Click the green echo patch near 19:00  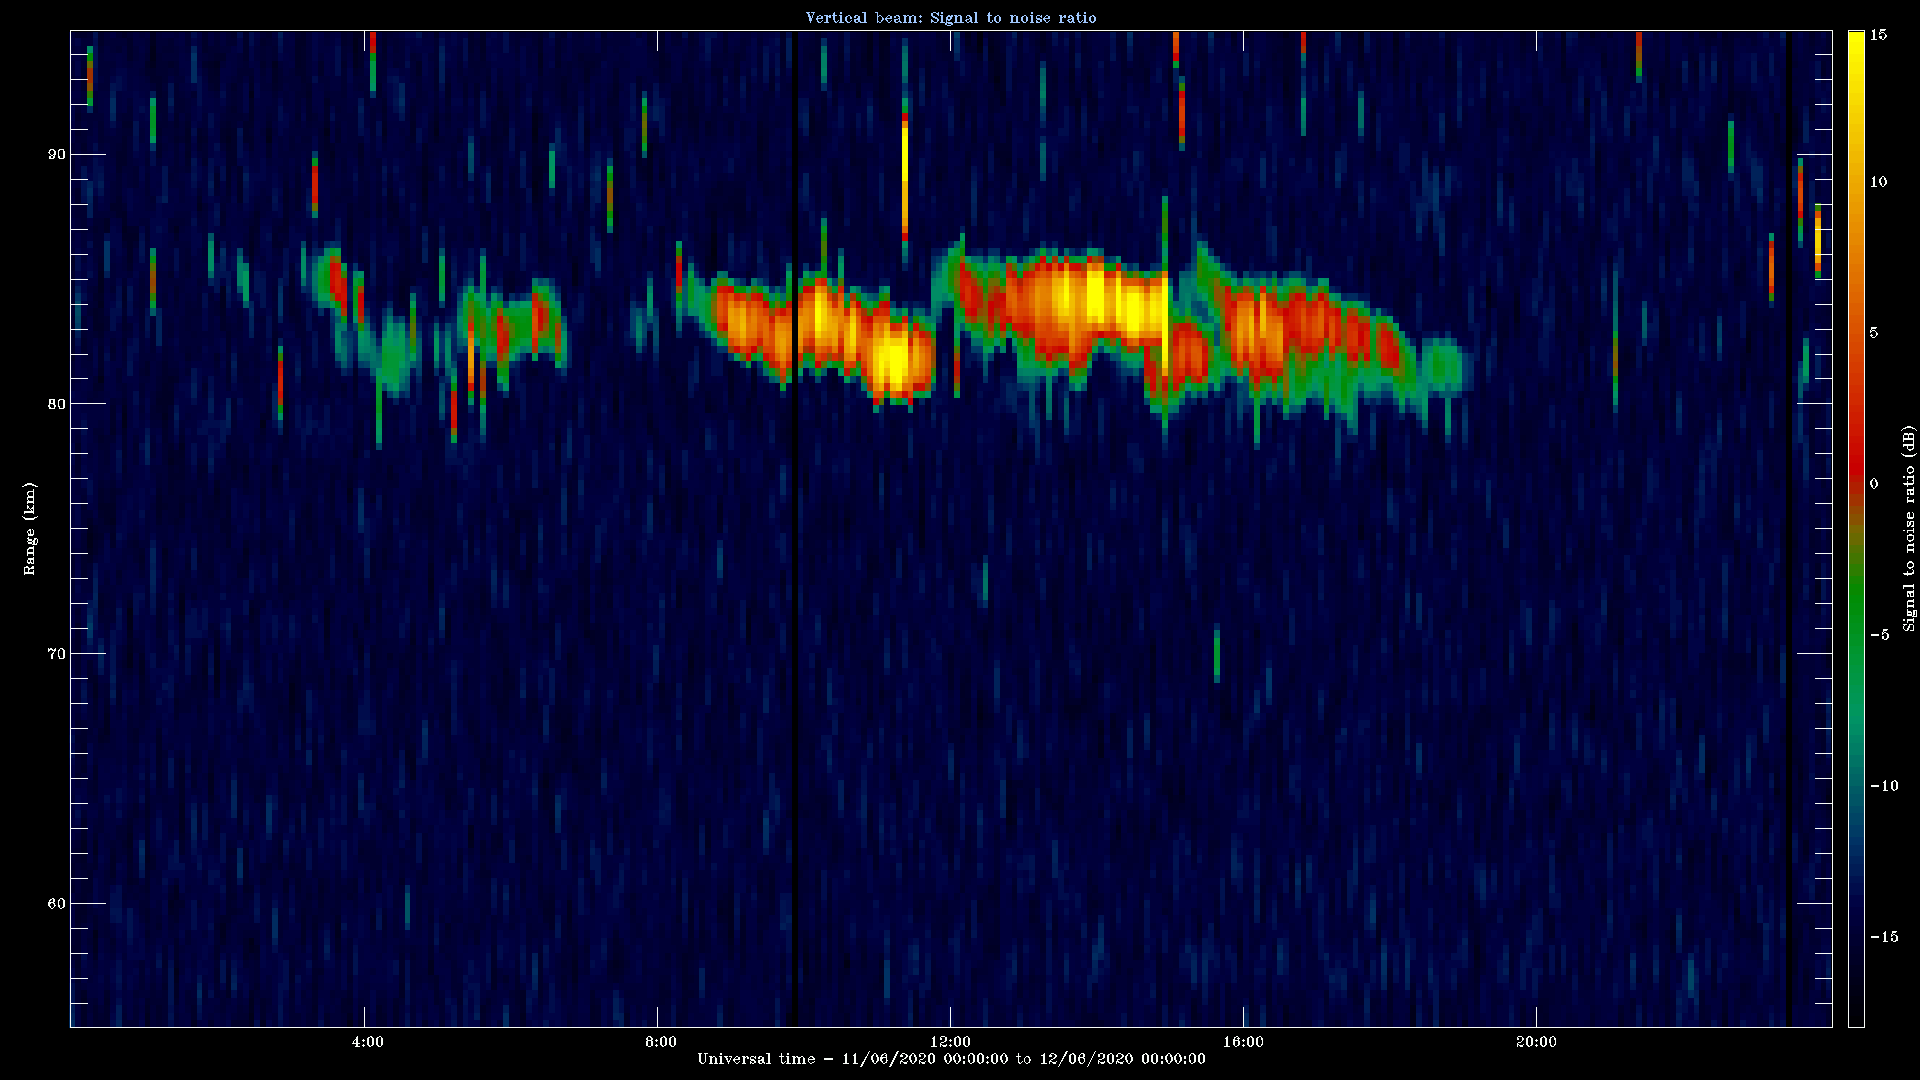tap(1442, 366)
